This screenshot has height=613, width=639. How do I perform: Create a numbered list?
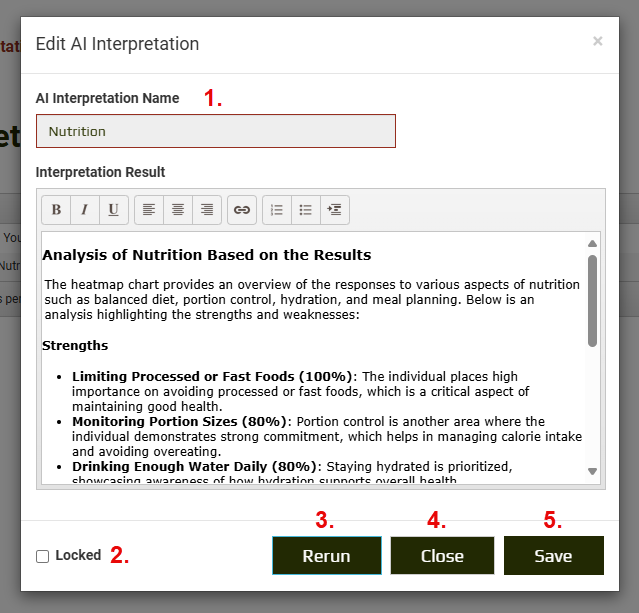[x=277, y=210]
